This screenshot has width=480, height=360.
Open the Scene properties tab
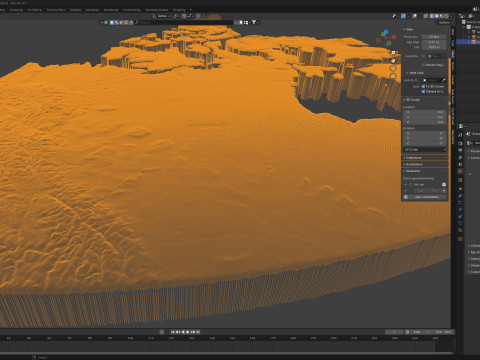tap(460, 164)
